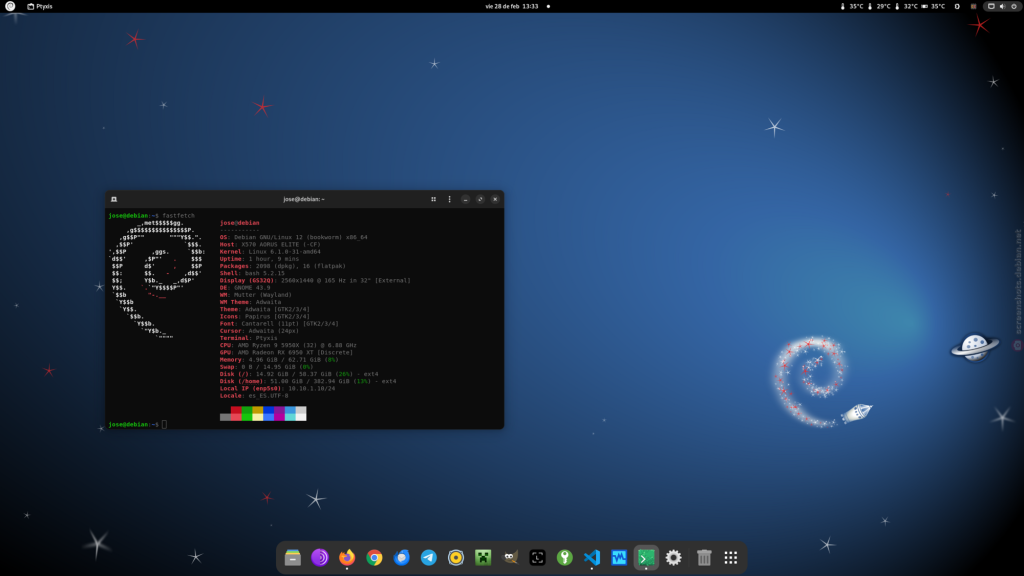Launch Minecraft from the dock
The image size is (1024, 576).
click(483, 558)
